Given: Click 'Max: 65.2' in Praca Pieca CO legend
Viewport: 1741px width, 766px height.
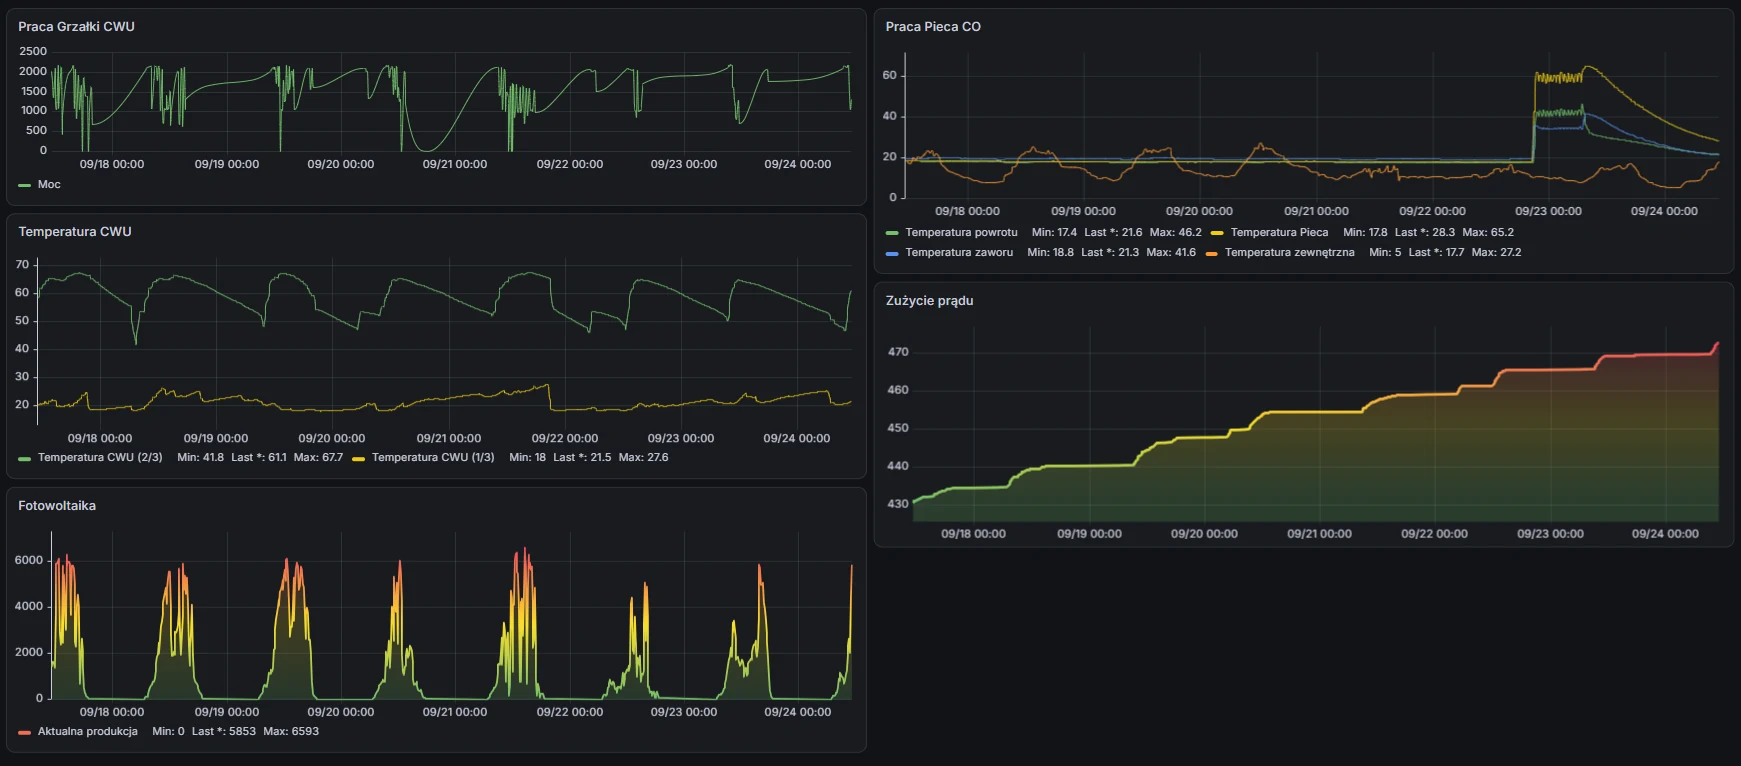Looking at the screenshot, I should click(x=1488, y=233).
